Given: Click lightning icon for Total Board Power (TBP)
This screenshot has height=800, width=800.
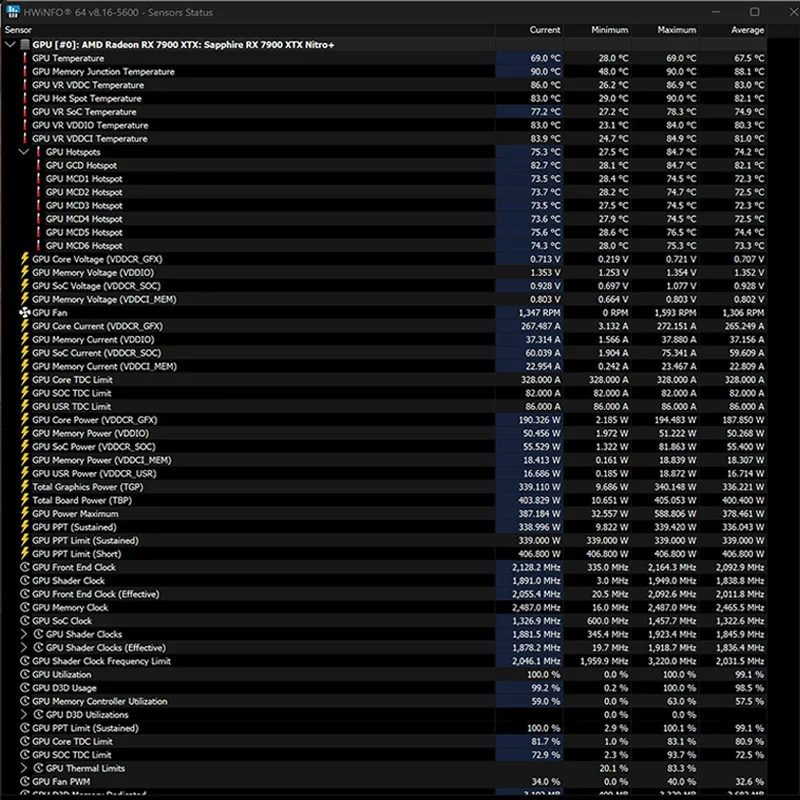Looking at the screenshot, I should coord(25,500).
